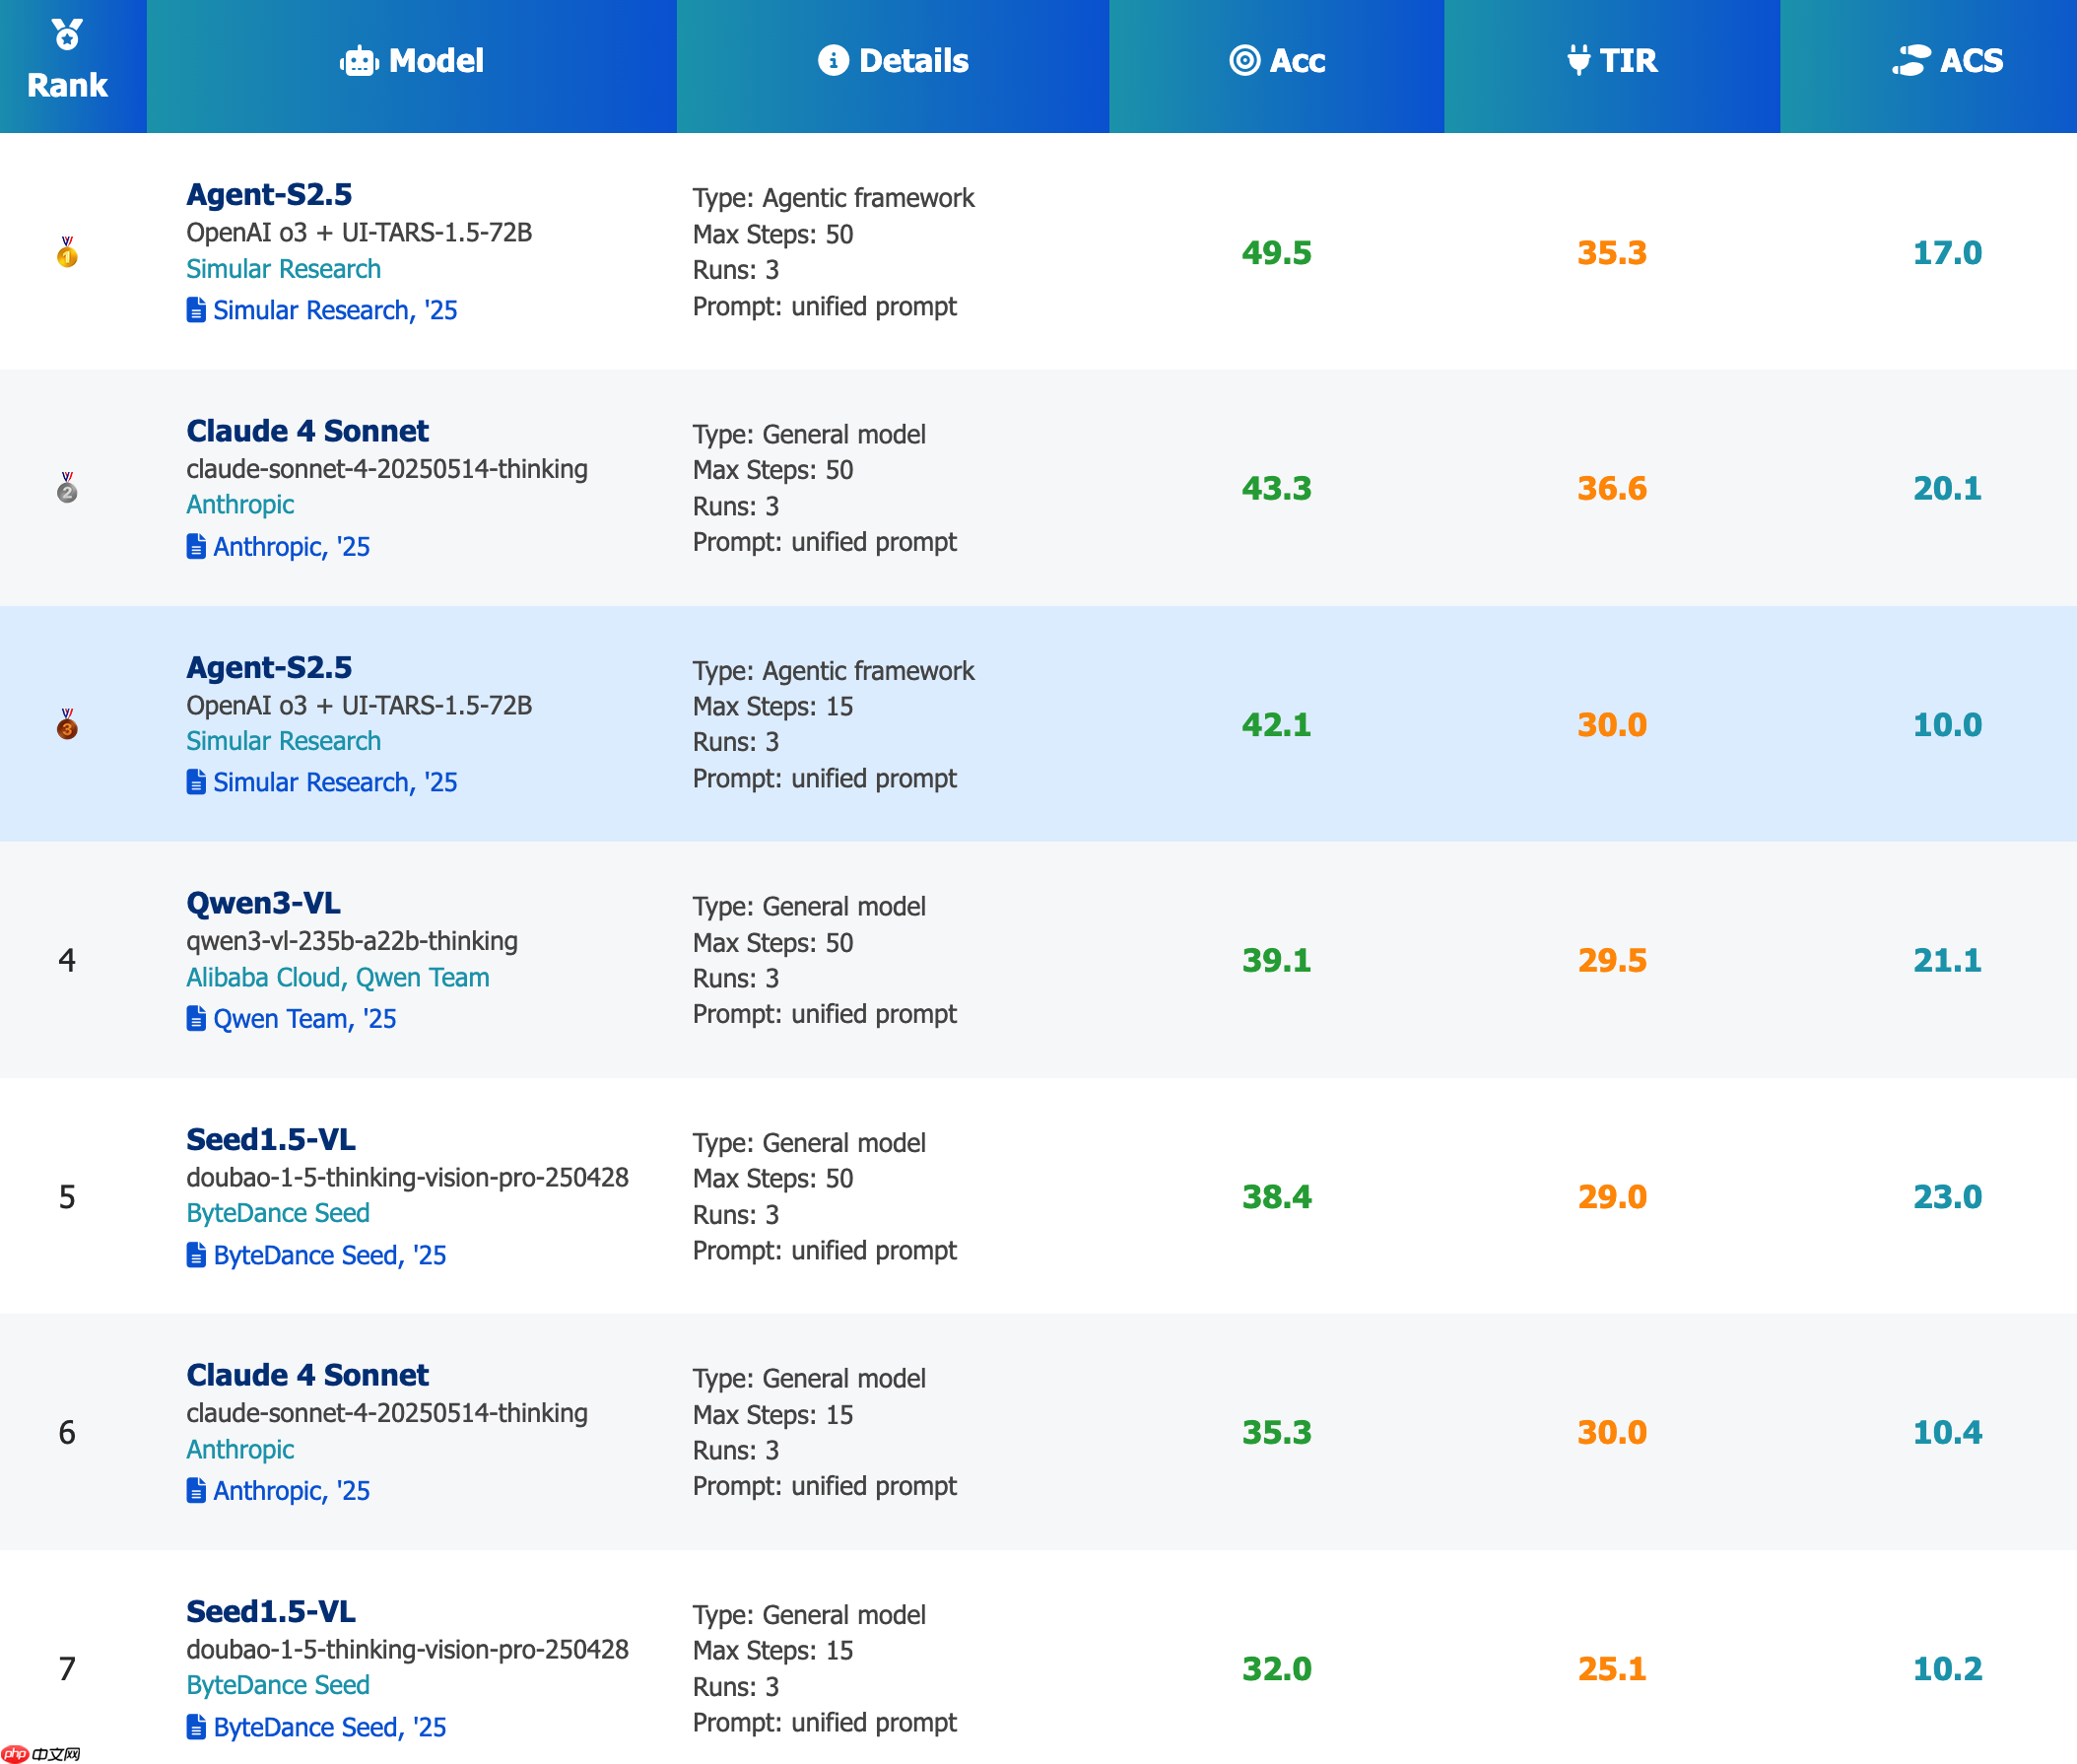The width and height of the screenshot is (2077, 1764).
Task: Click the bronze medal rank 3 icon
Action: [x=67, y=725]
